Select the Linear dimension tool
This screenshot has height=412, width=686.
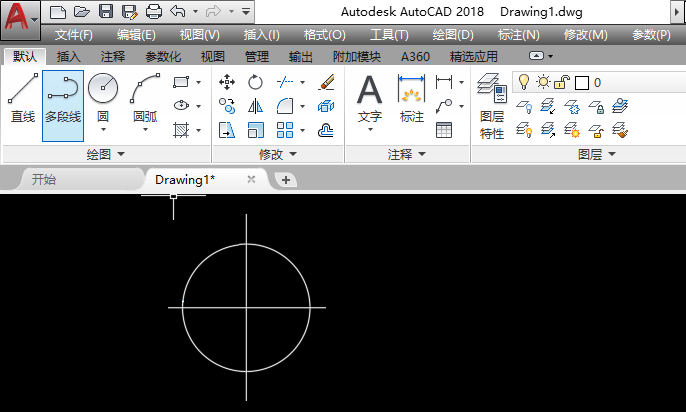[x=444, y=82]
